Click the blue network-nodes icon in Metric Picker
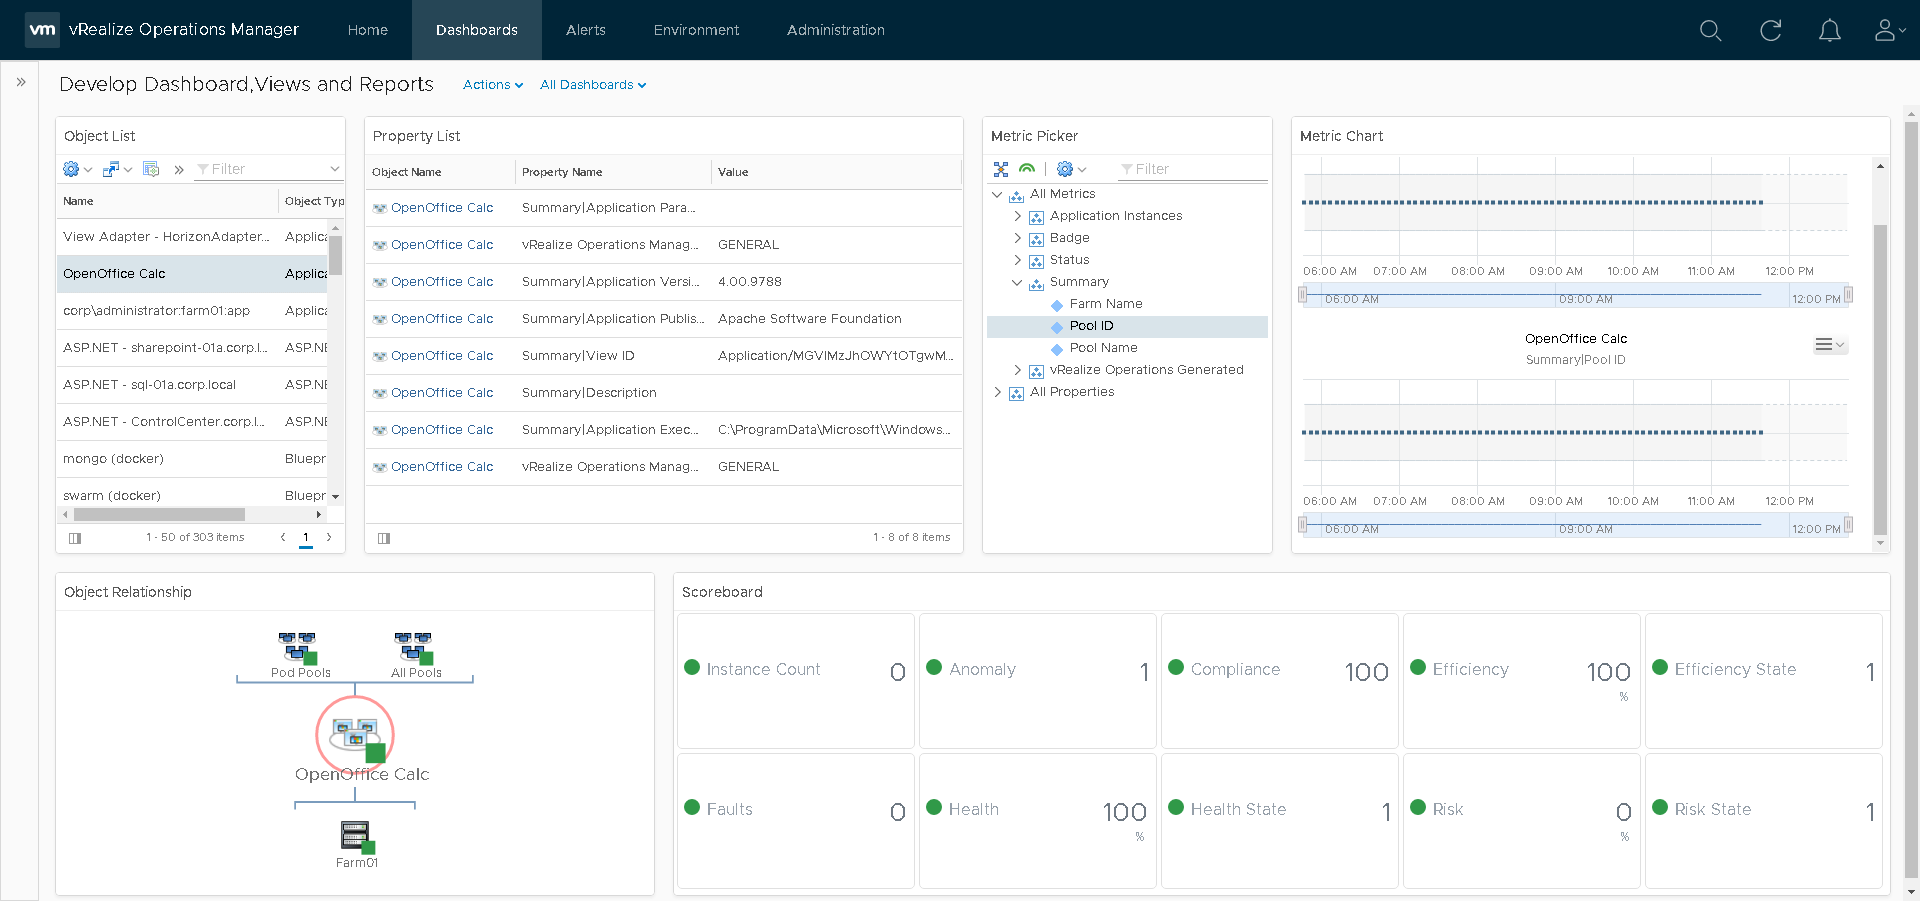The width and height of the screenshot is (1920, 901). pos(1001,169)
